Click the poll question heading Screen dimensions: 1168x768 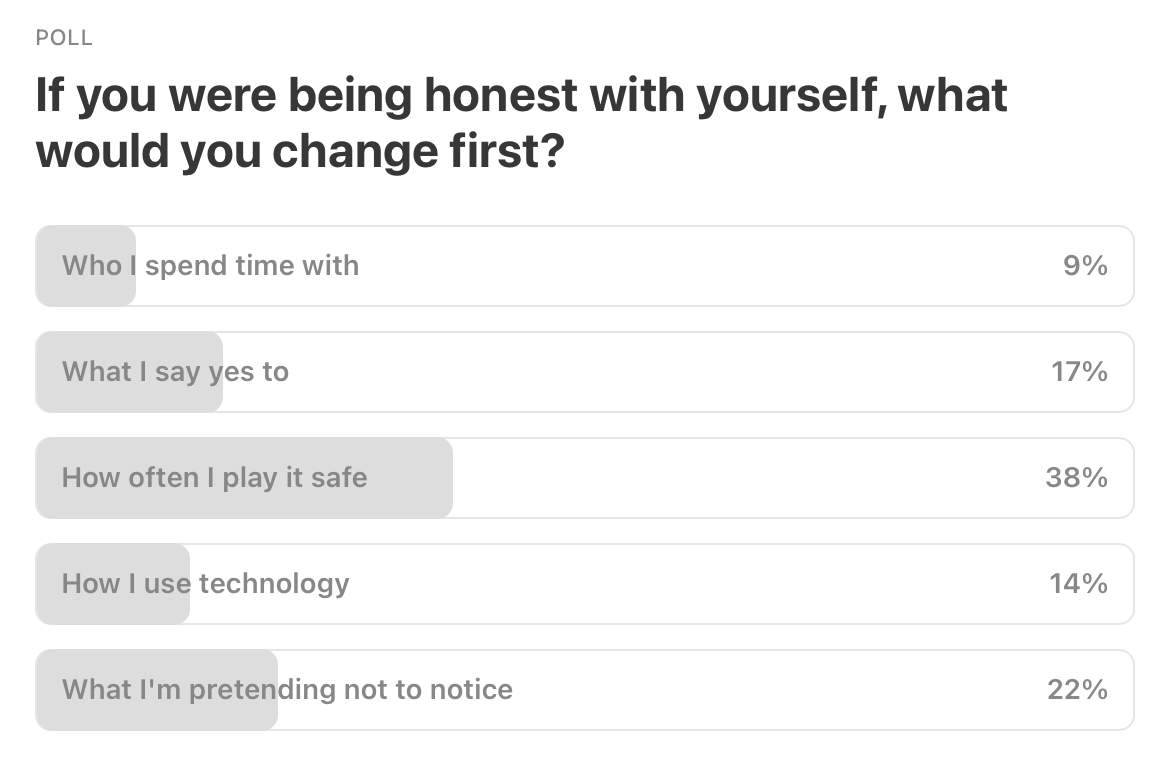(521, 123)
